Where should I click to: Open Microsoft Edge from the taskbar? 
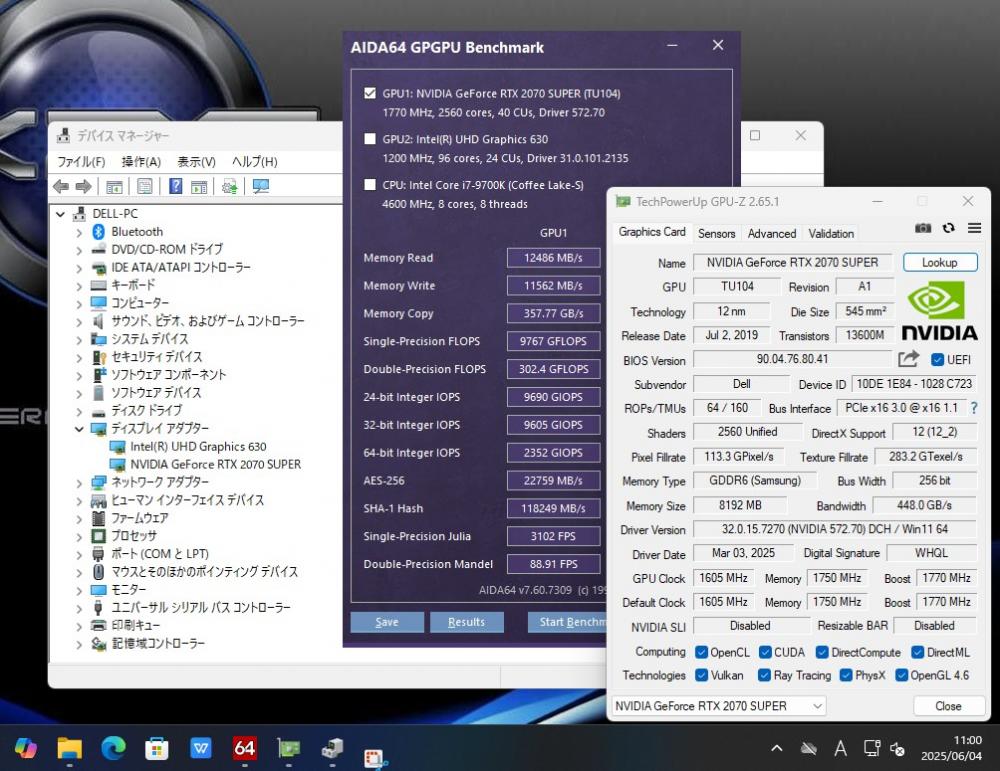pos(114,747)
